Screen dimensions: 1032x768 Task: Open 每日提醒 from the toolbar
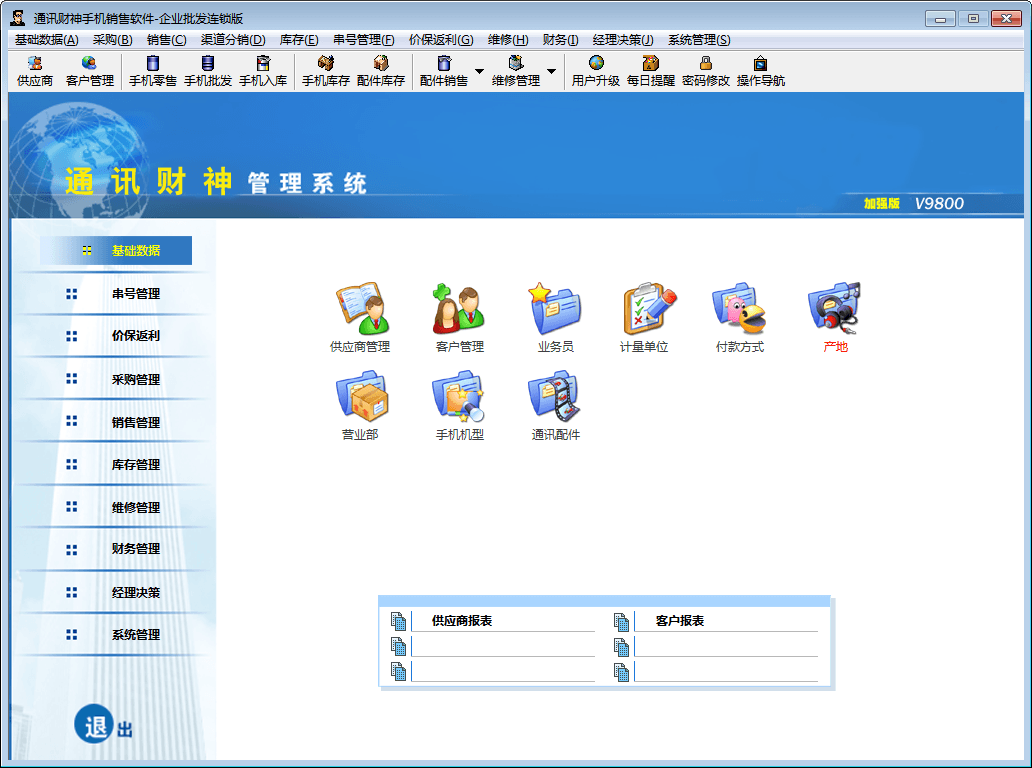point(651,71)
